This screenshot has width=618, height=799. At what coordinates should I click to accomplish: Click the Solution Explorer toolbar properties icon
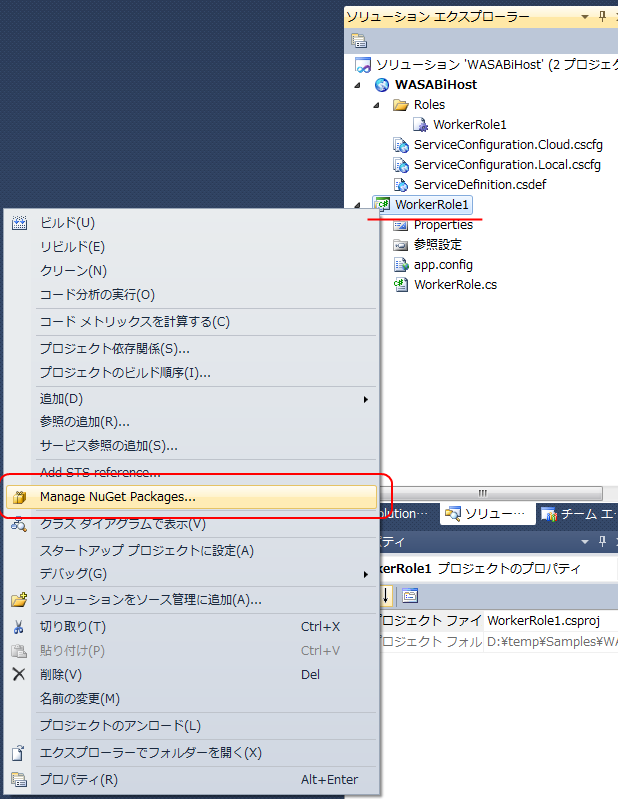tap(359, 40)
